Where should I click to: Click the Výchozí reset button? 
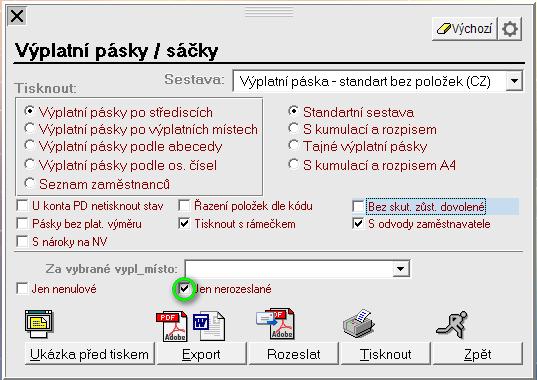click(464, 29)
